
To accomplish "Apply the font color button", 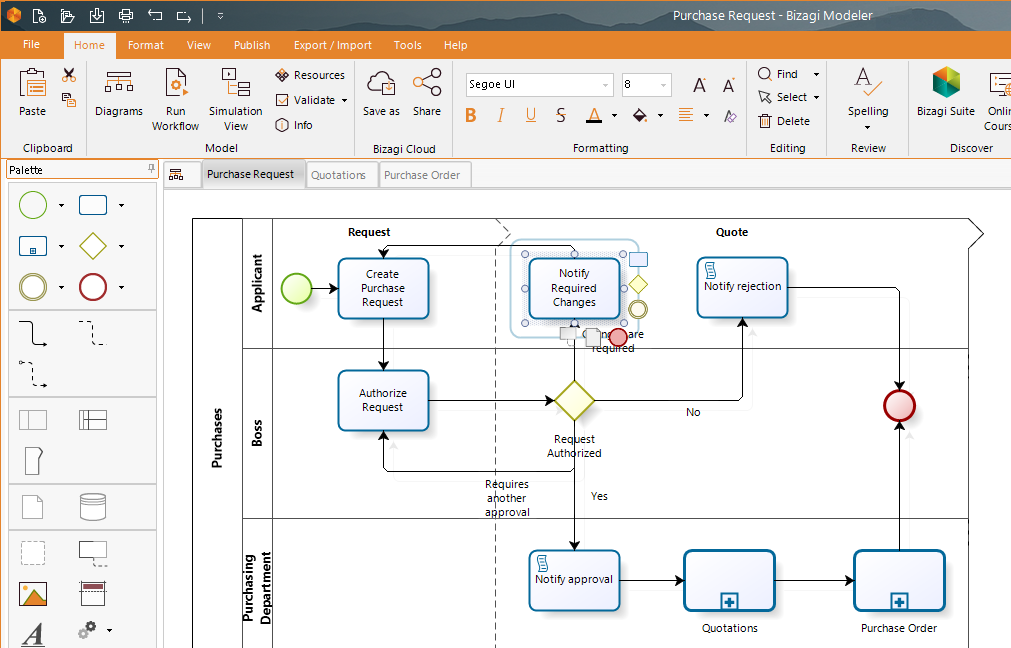I will click(594, 115).
